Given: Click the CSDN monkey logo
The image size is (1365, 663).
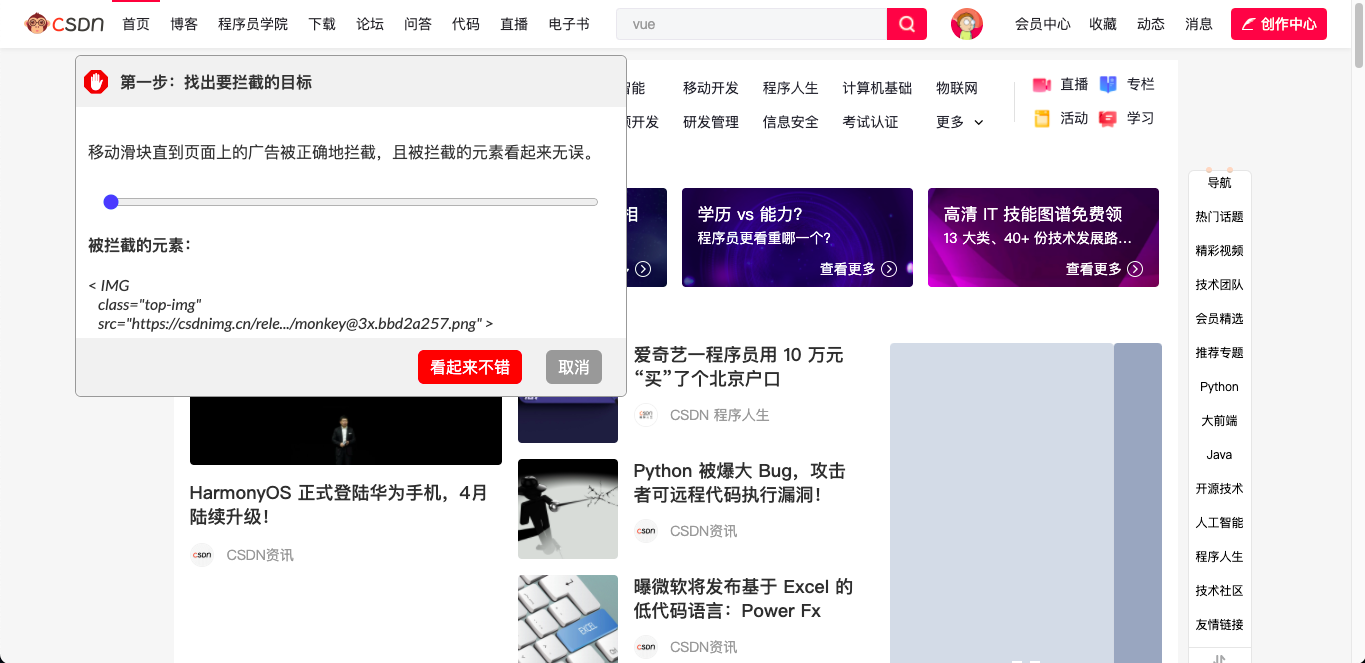Looking at the screenshot, I should click(65, 23).
